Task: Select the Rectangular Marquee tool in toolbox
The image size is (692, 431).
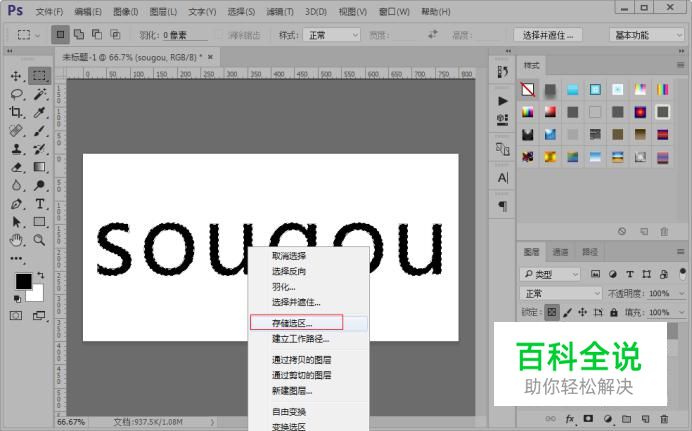Action: (x=39, y=75)
